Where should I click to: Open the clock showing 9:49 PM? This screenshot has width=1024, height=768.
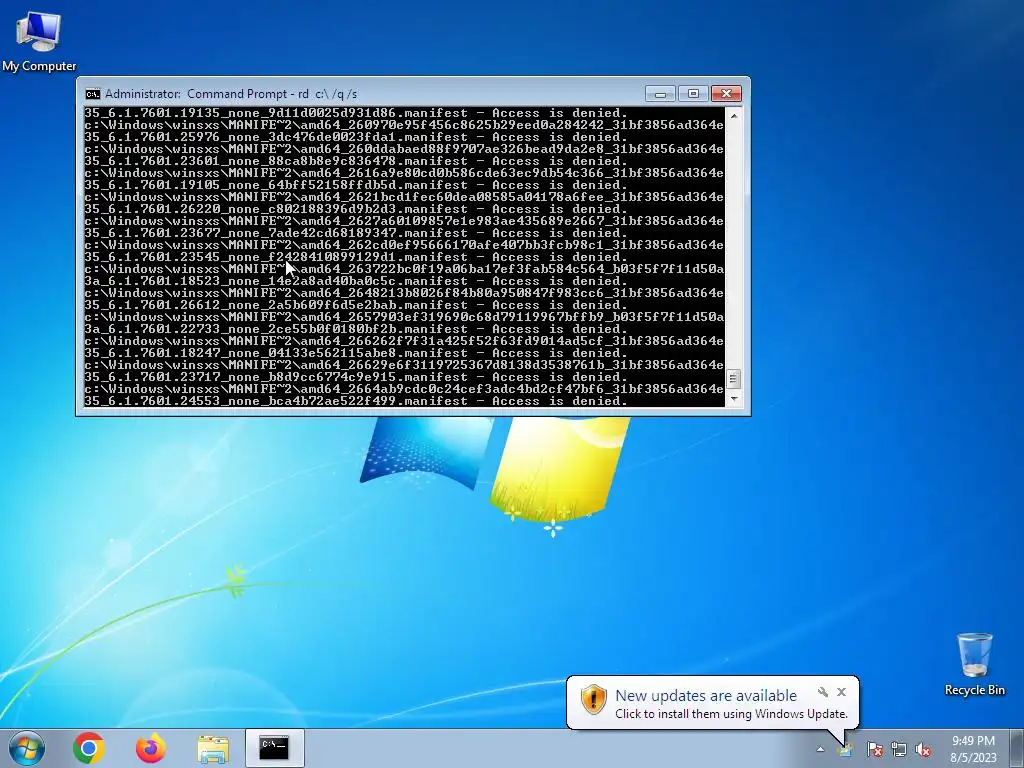(973, 741)
